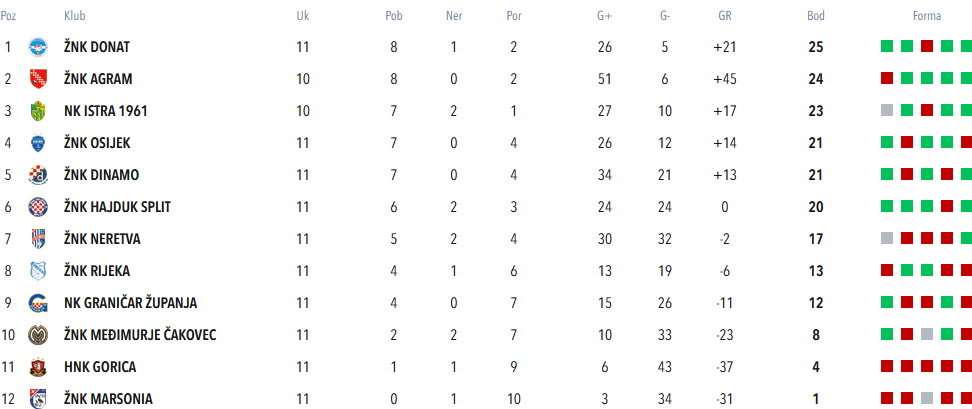Click the ŽNK Neretva club crest
Screen dimensions: 972x409
(38, 239)
